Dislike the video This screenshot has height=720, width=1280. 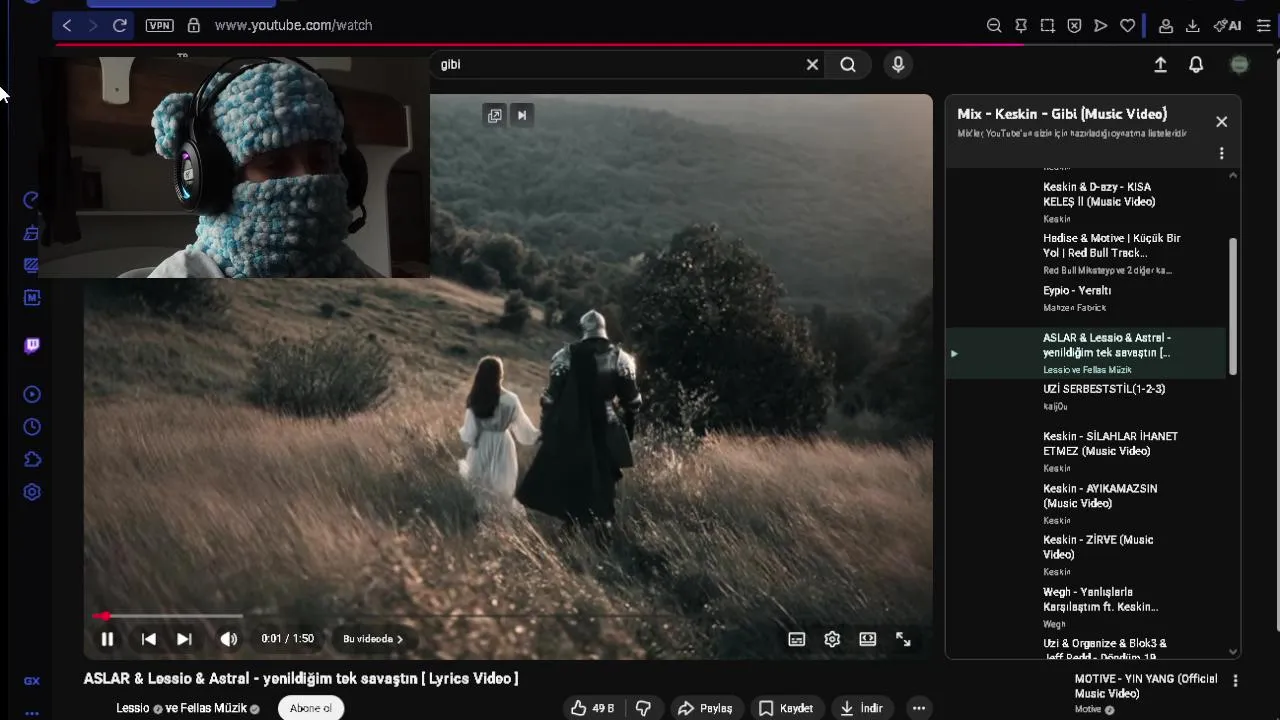point(644,708)
